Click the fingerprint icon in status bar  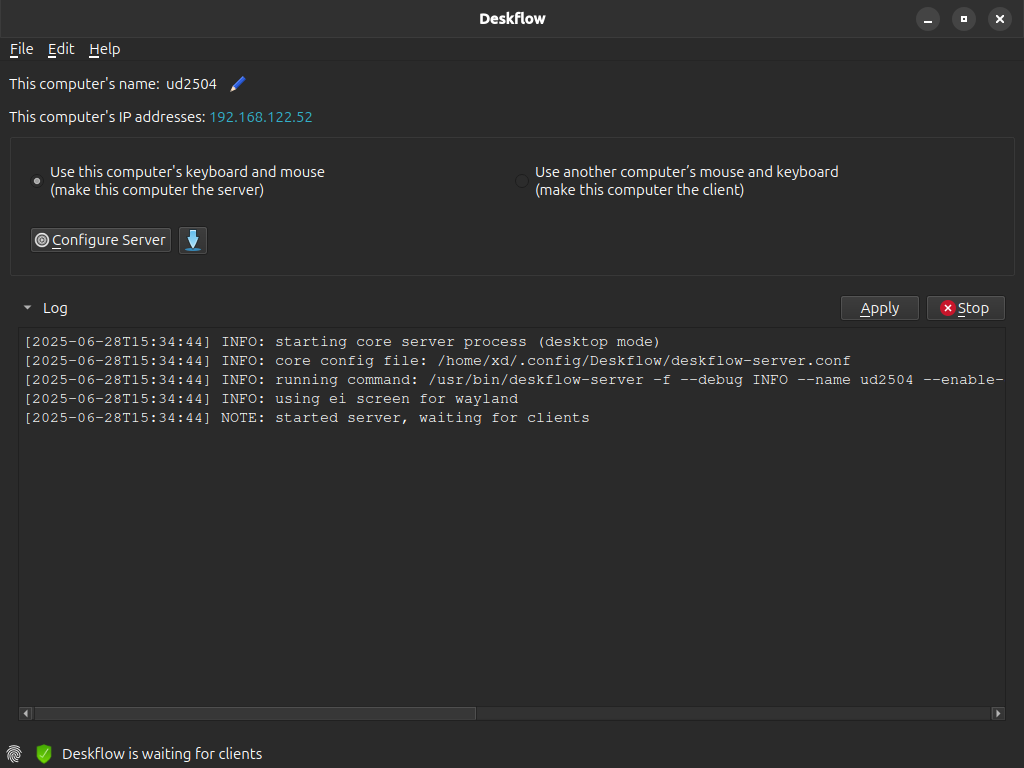tap(14, 754)
